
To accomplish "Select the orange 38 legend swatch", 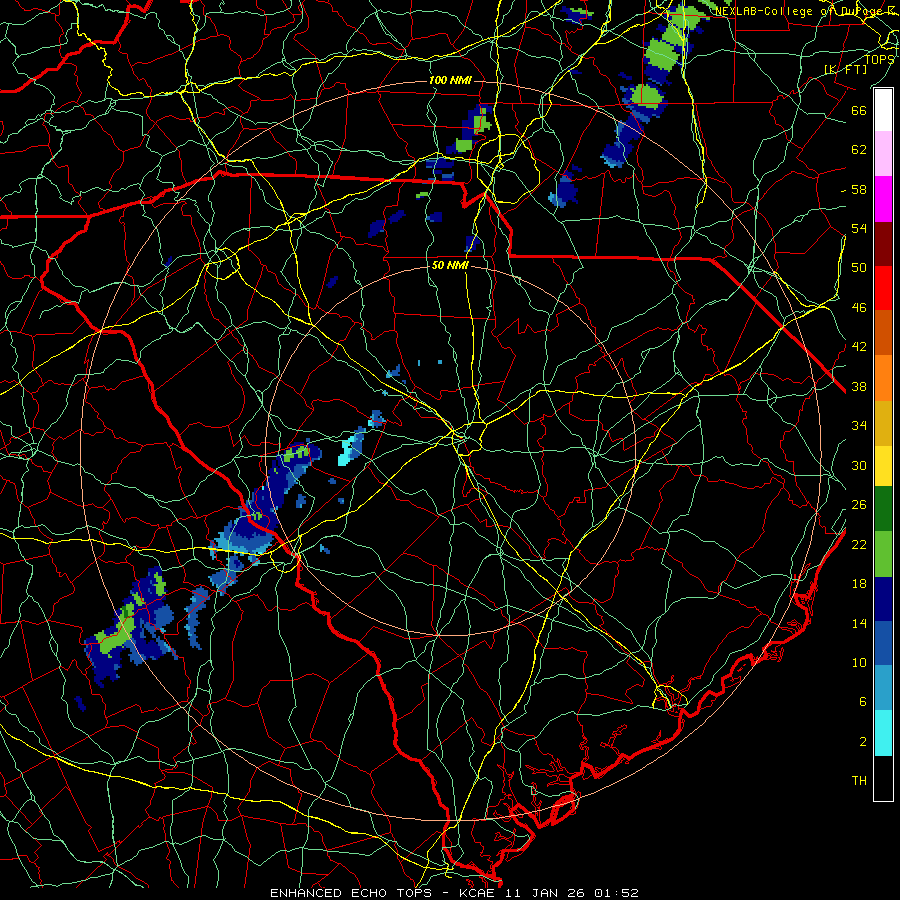I will (x=883, y=378).
